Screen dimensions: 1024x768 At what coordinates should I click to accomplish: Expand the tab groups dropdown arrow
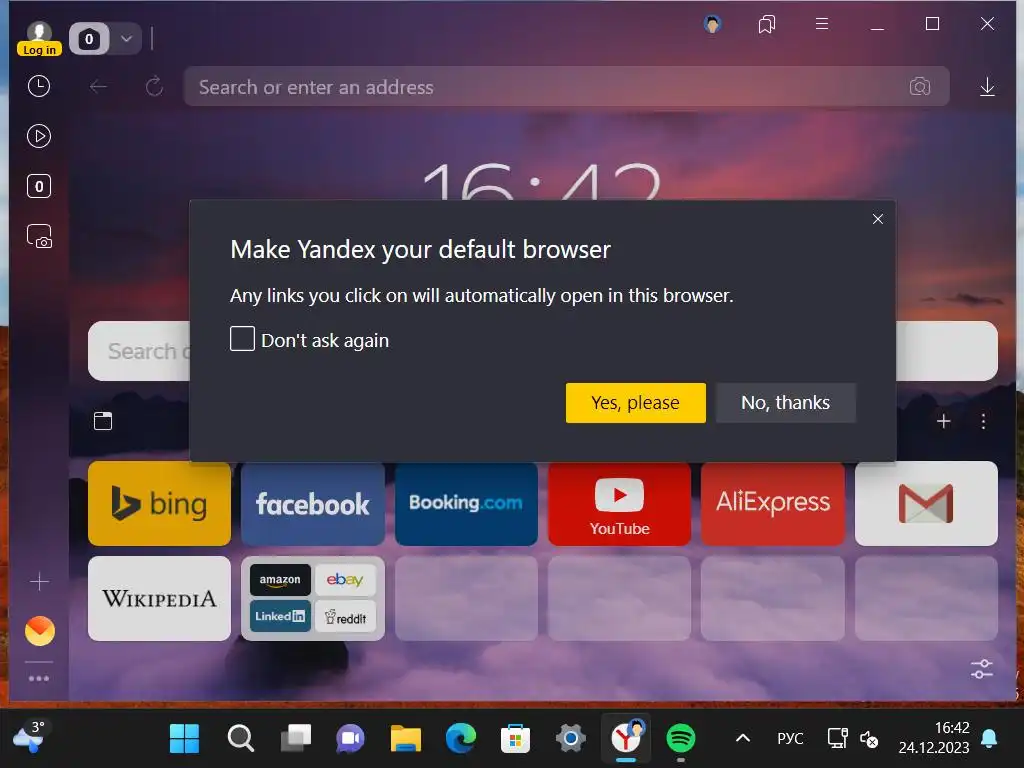click(127, 39)
